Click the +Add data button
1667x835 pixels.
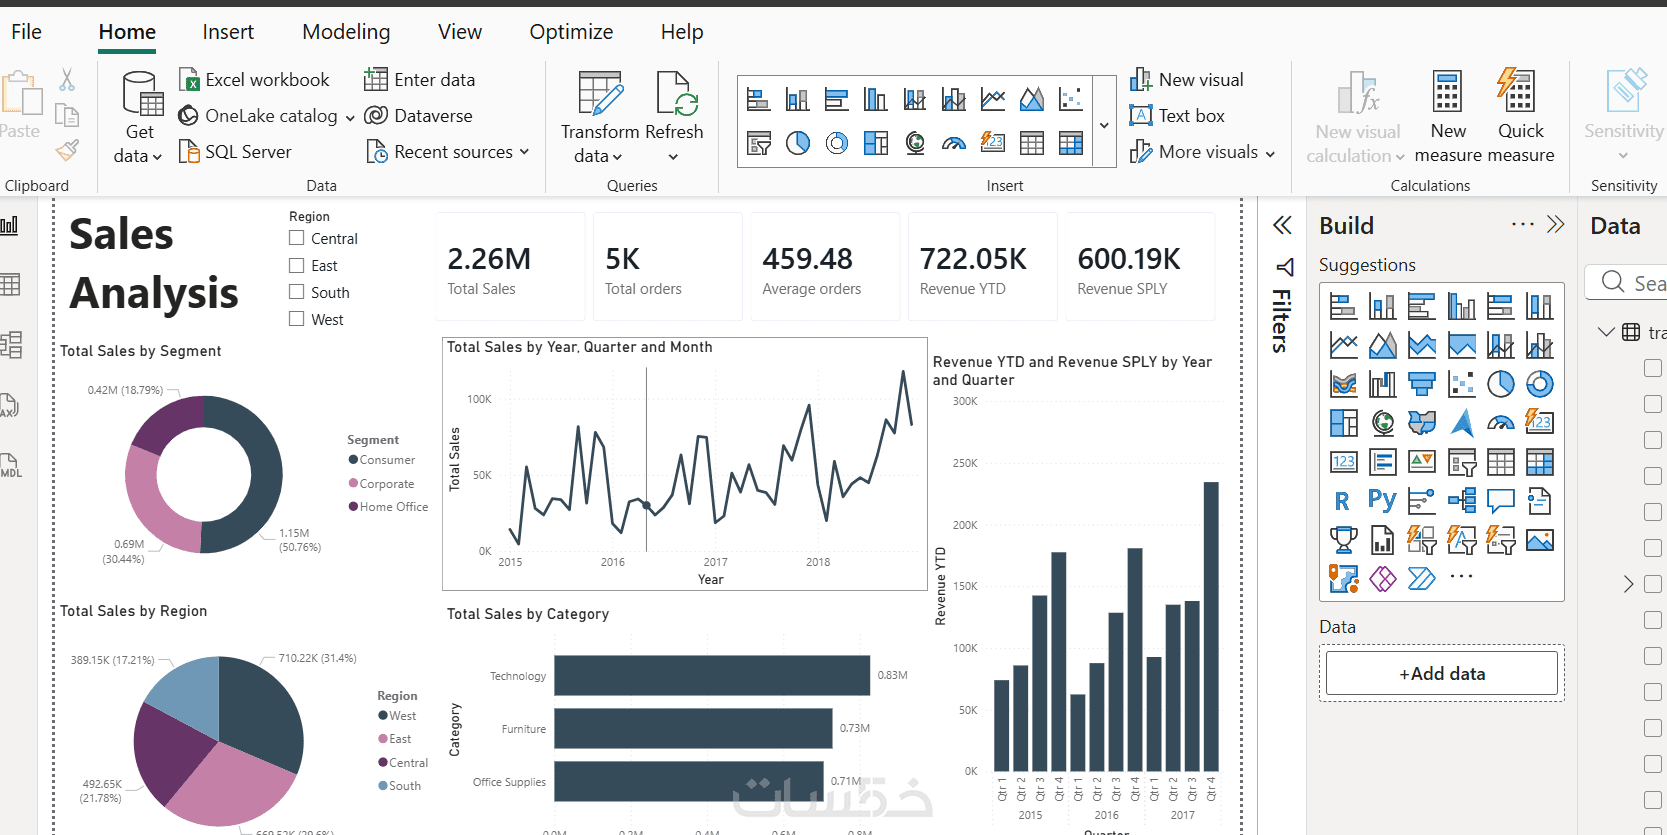point(1442,674)
